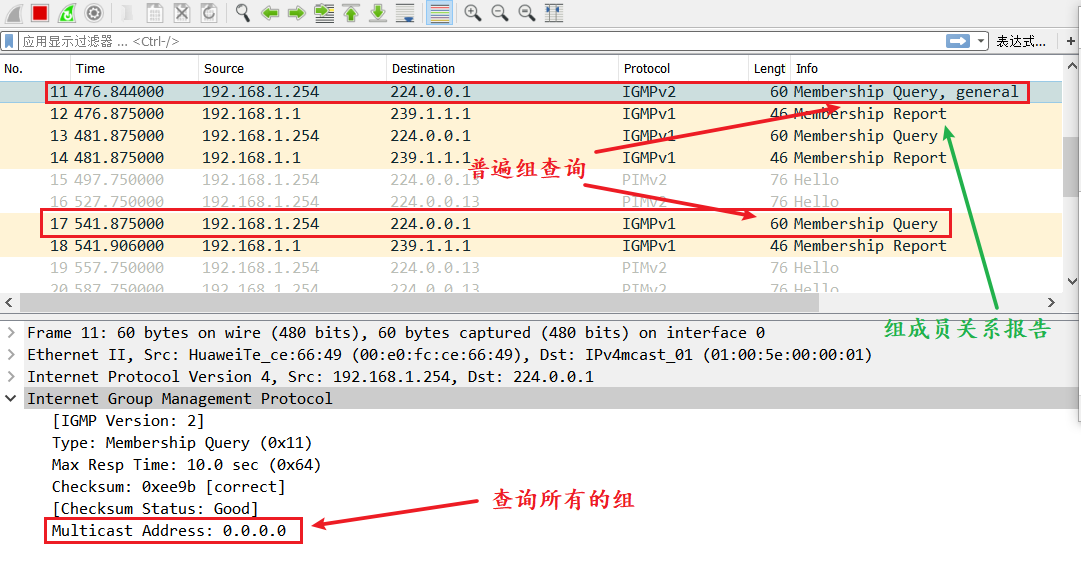Screen dimensions: 1081x580
Task: Collapse the Internet Group Management Protocol node
Action: click(10, 399)
